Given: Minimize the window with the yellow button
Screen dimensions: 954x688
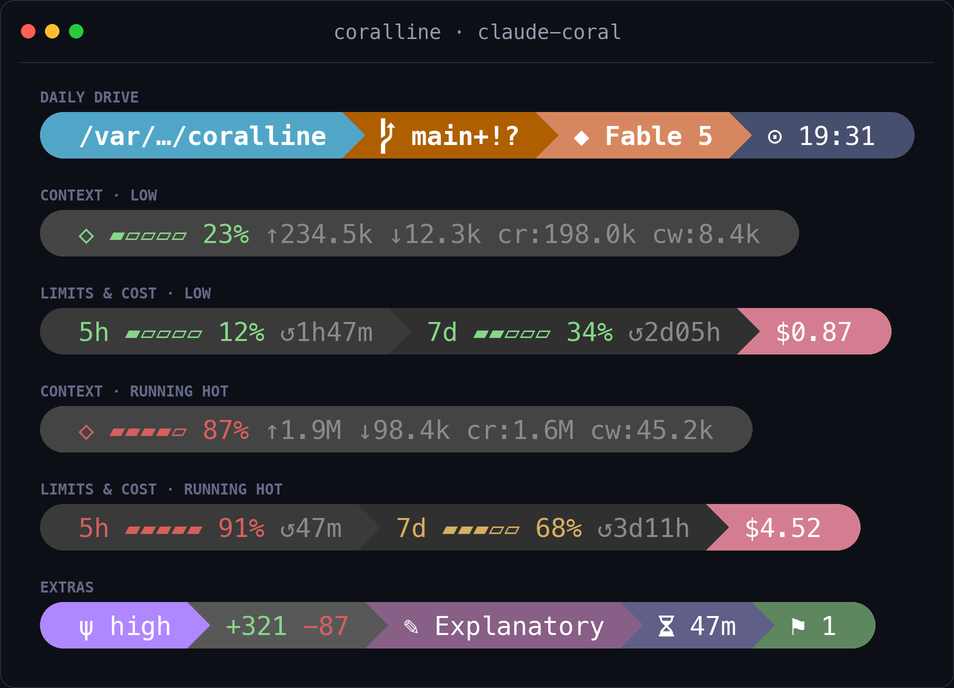Looking at the screenshot, I should (x=52, y=31).
